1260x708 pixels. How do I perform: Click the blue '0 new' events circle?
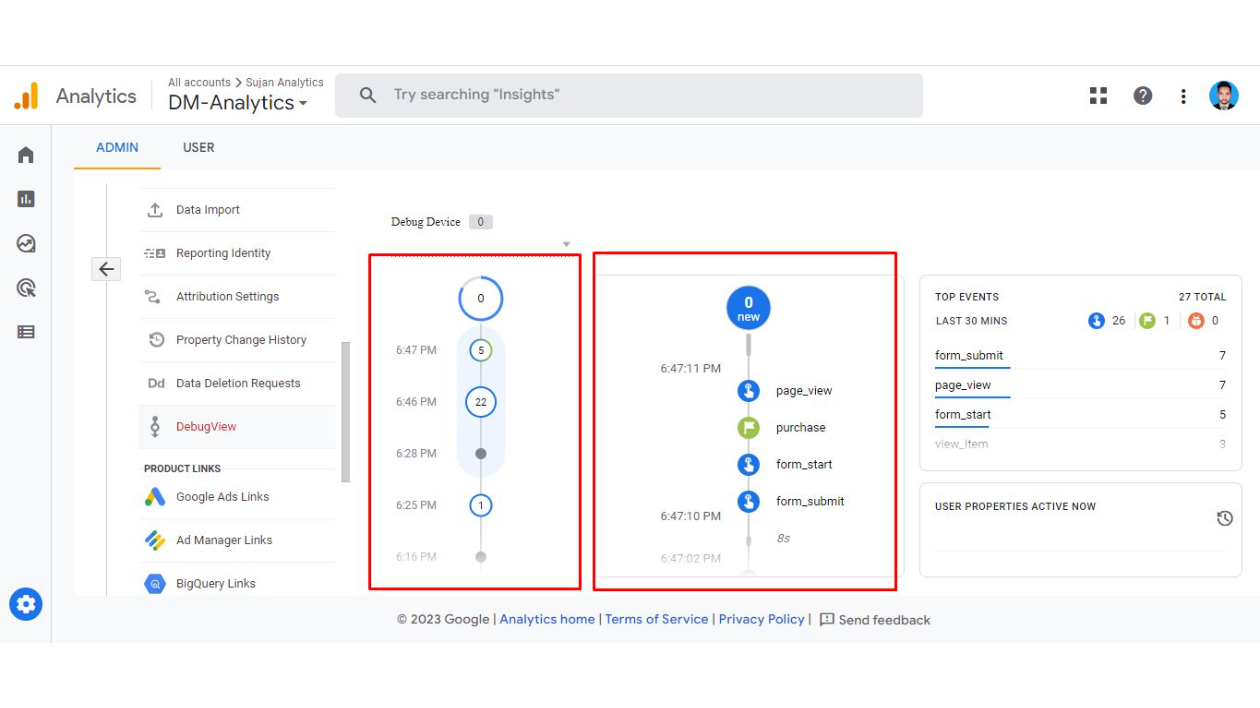coord(748,309)
